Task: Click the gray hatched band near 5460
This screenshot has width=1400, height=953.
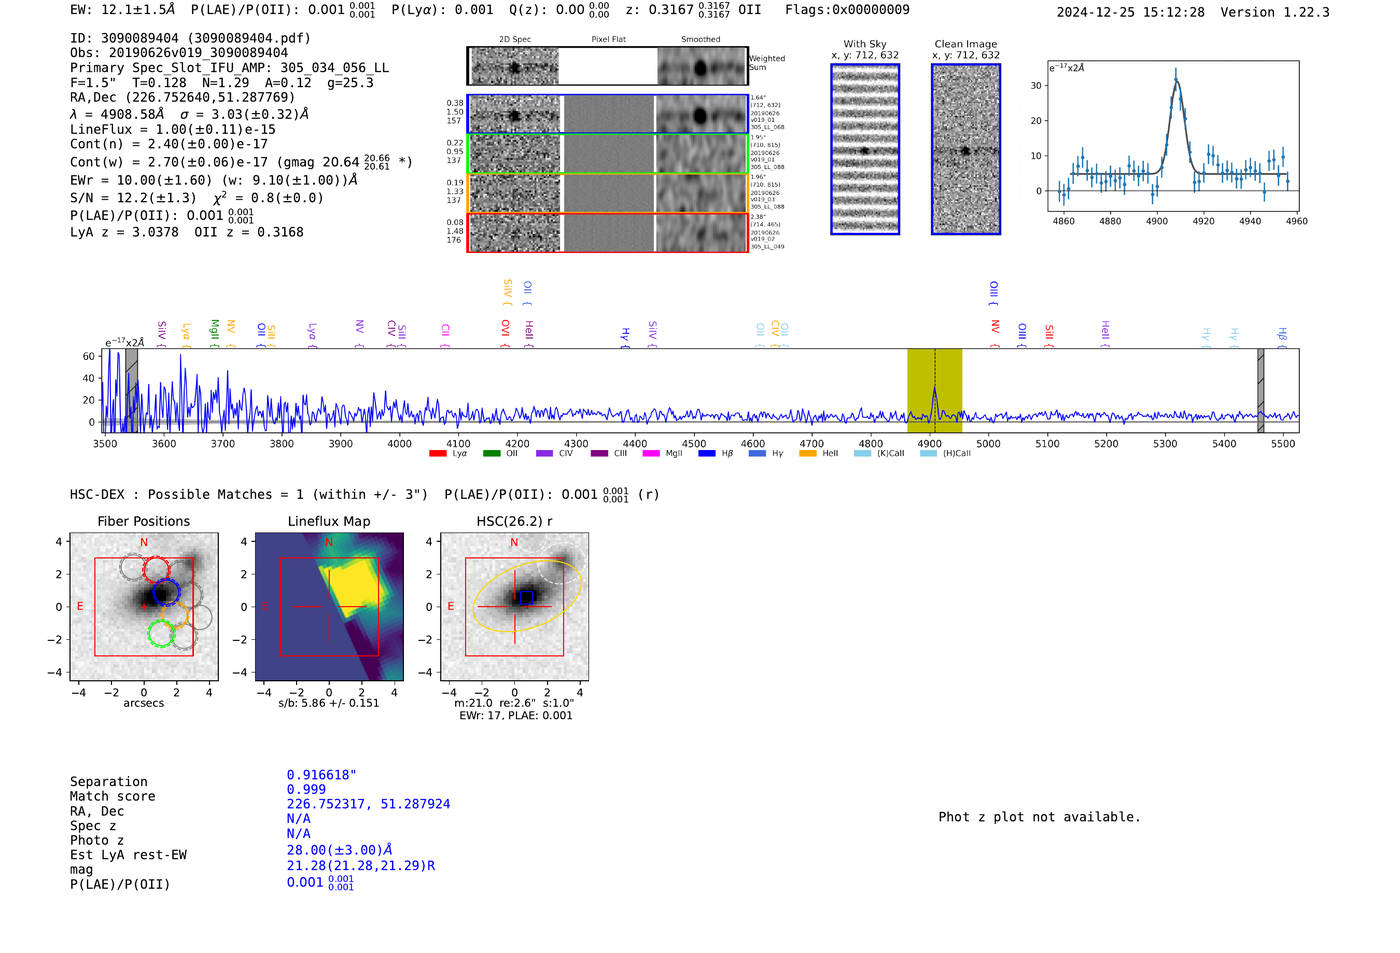Action: tap(1260, 391)
